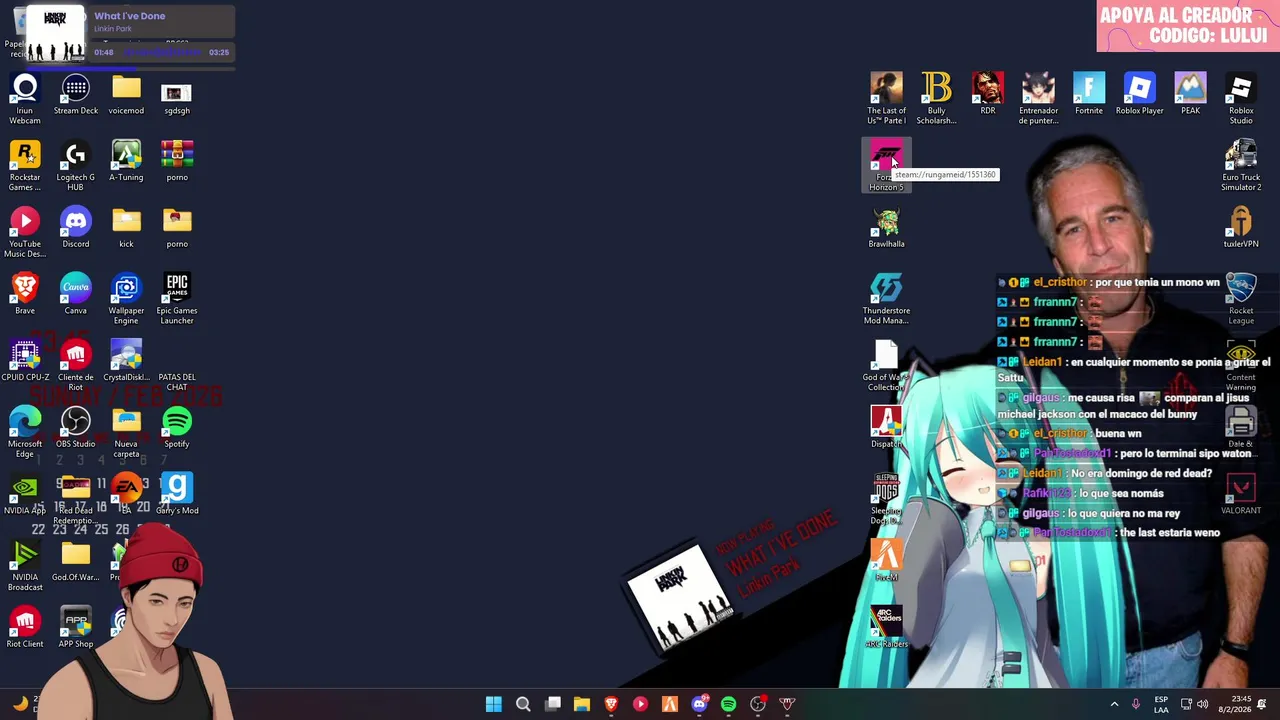Open Red Dead Redemption folder
This screenshot has width=1280, height=720.
click(76, 499)
